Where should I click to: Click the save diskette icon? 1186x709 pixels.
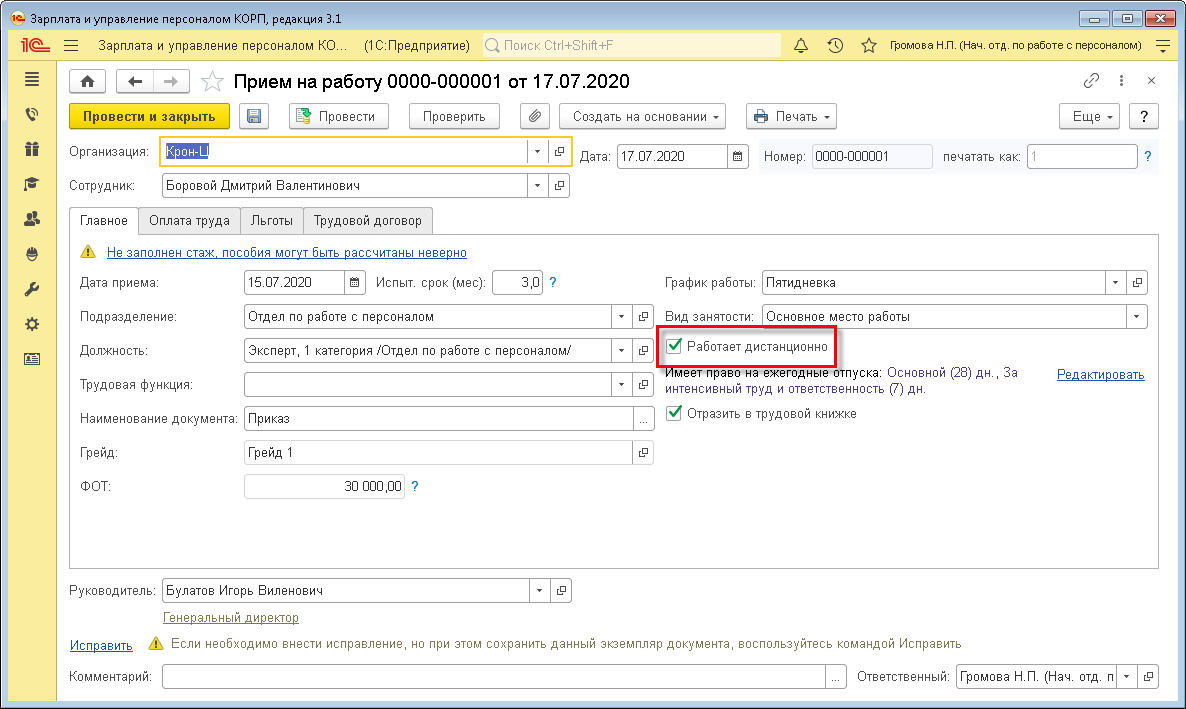pyautogui.click(x=253, y=117)
